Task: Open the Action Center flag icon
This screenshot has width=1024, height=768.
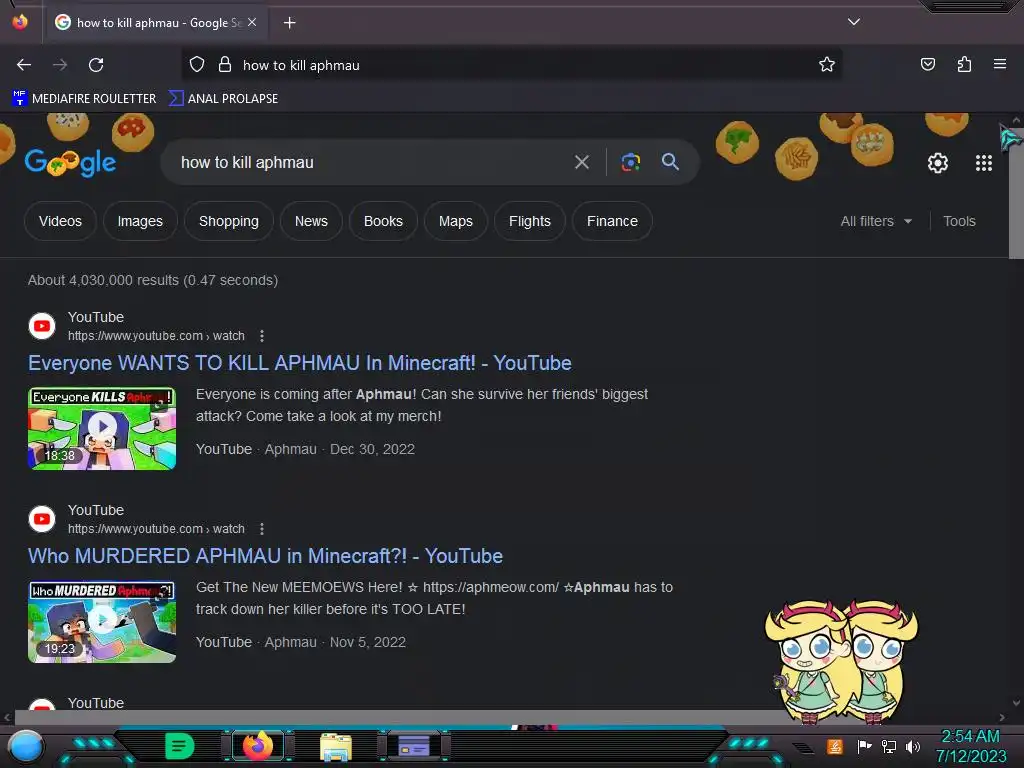Action: pos(864,746)
